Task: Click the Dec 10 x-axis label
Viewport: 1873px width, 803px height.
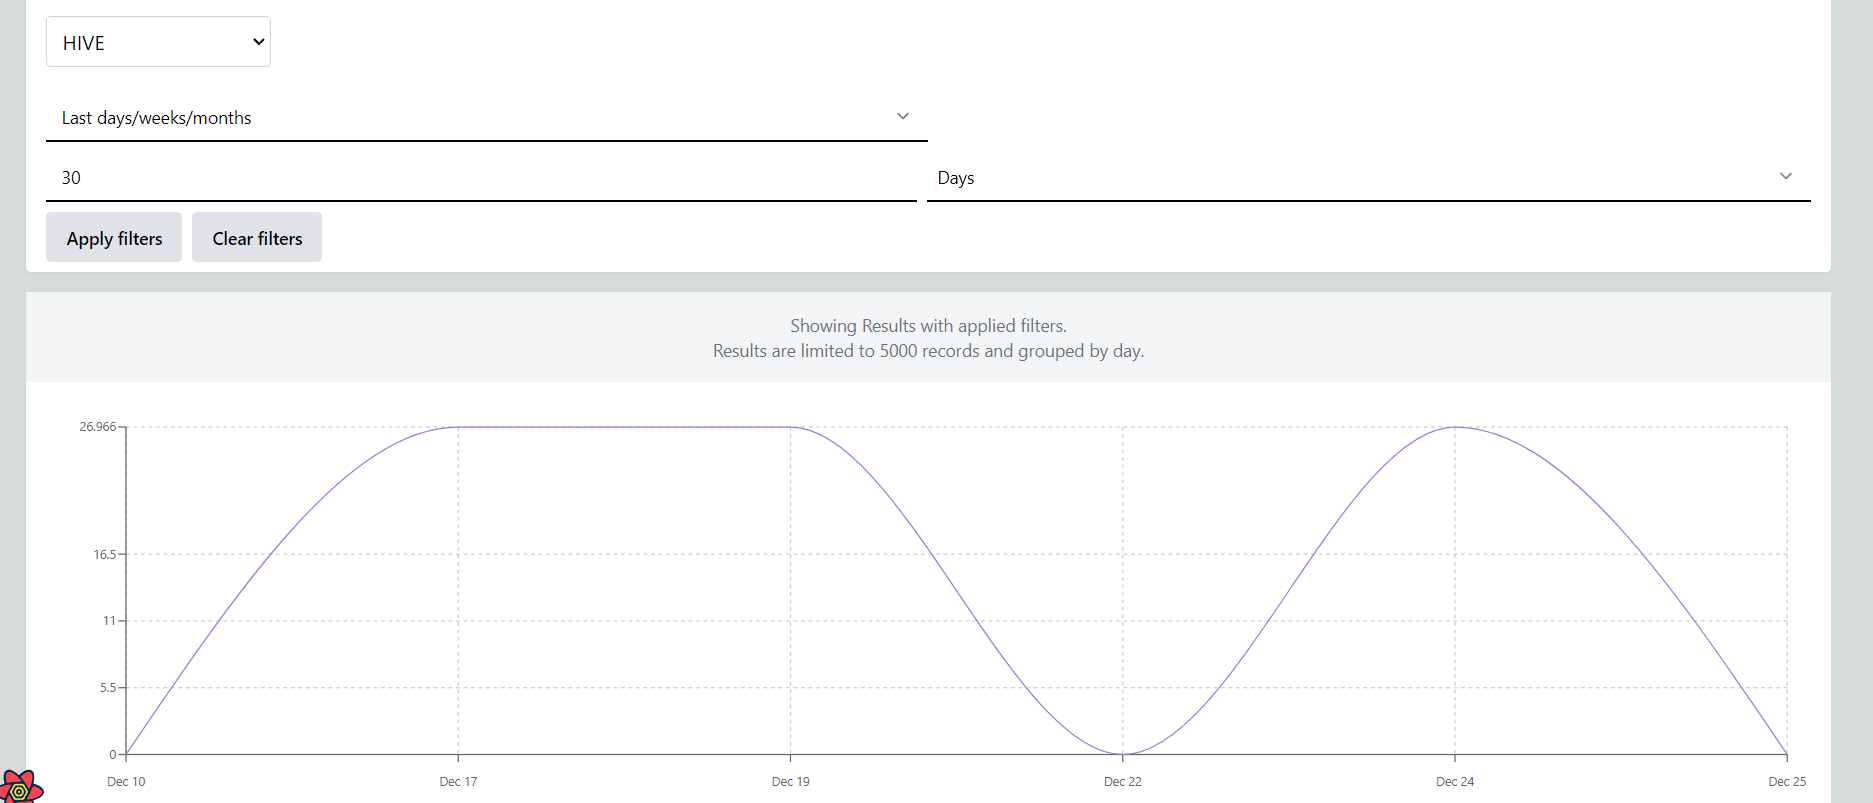Action: tap(126, 782)
